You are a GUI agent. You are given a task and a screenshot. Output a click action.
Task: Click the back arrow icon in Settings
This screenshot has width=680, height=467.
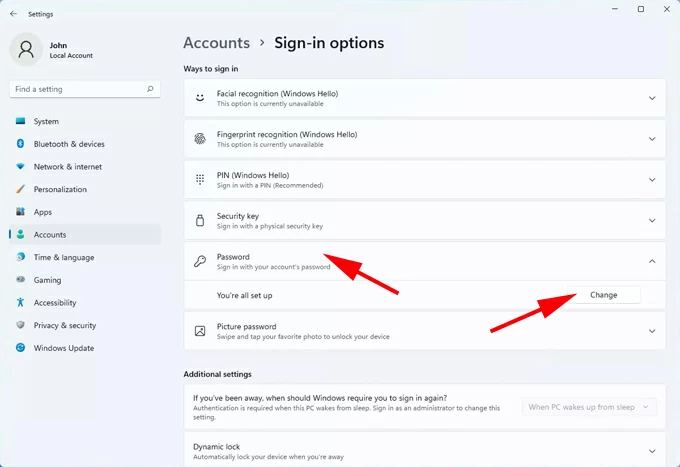coord(13,14)
